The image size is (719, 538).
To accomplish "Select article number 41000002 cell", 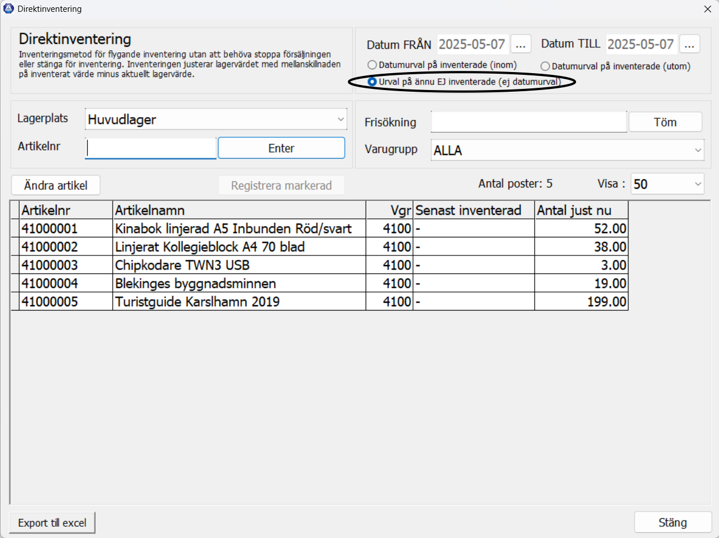I will click(x=66, y=247).
